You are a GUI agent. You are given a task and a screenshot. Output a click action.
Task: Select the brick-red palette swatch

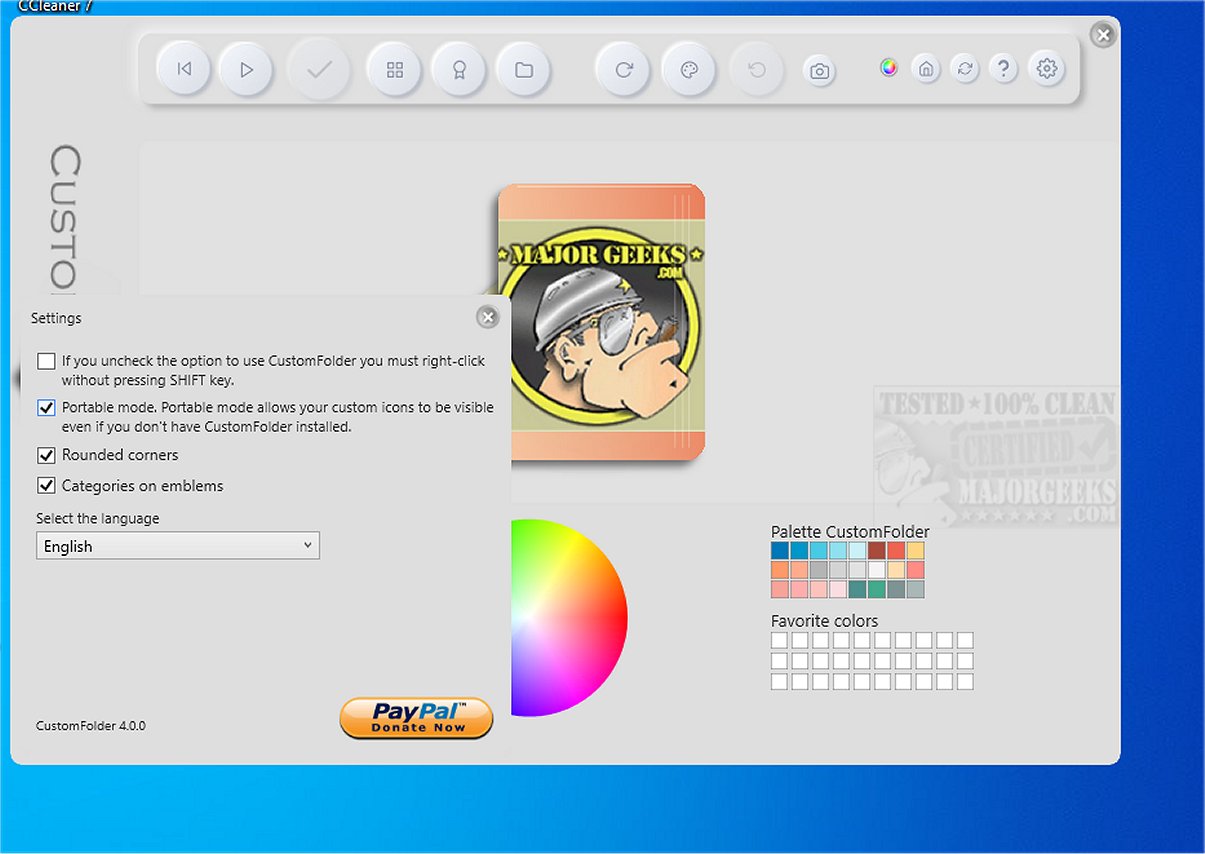tap(877, 550)
